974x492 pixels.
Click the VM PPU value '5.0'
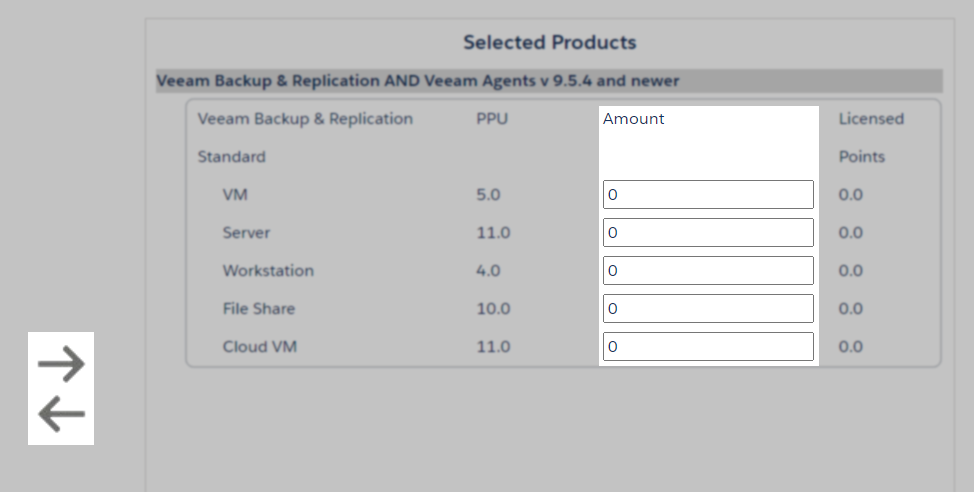click(488, 194)
